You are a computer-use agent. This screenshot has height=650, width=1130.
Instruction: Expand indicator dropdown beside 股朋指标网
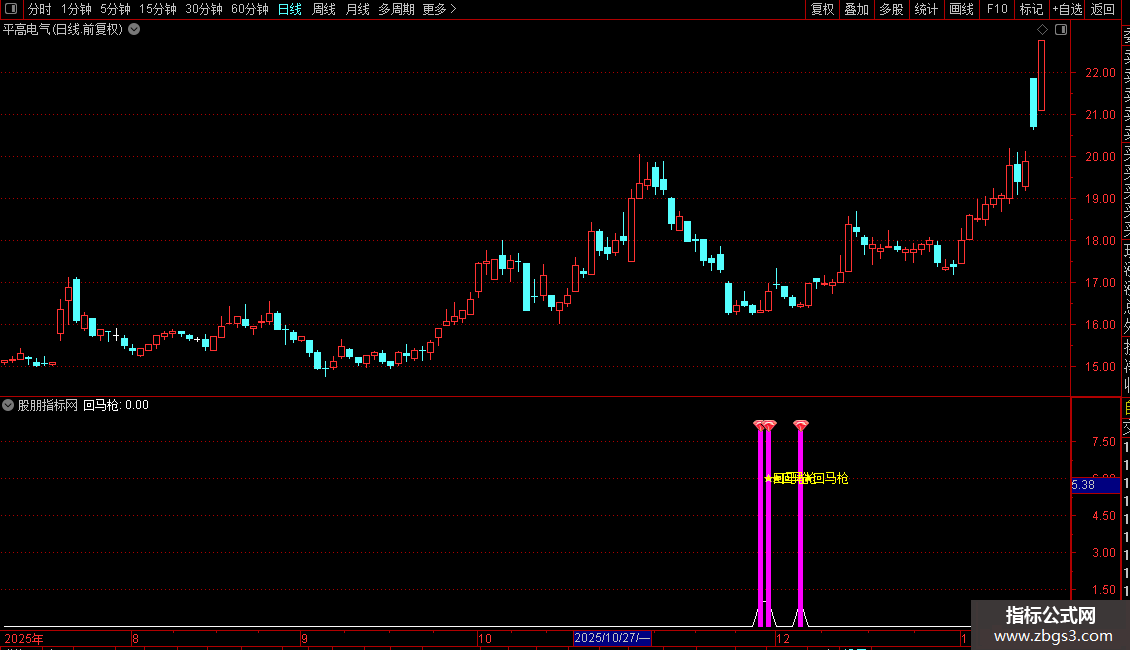click(8, 405)
